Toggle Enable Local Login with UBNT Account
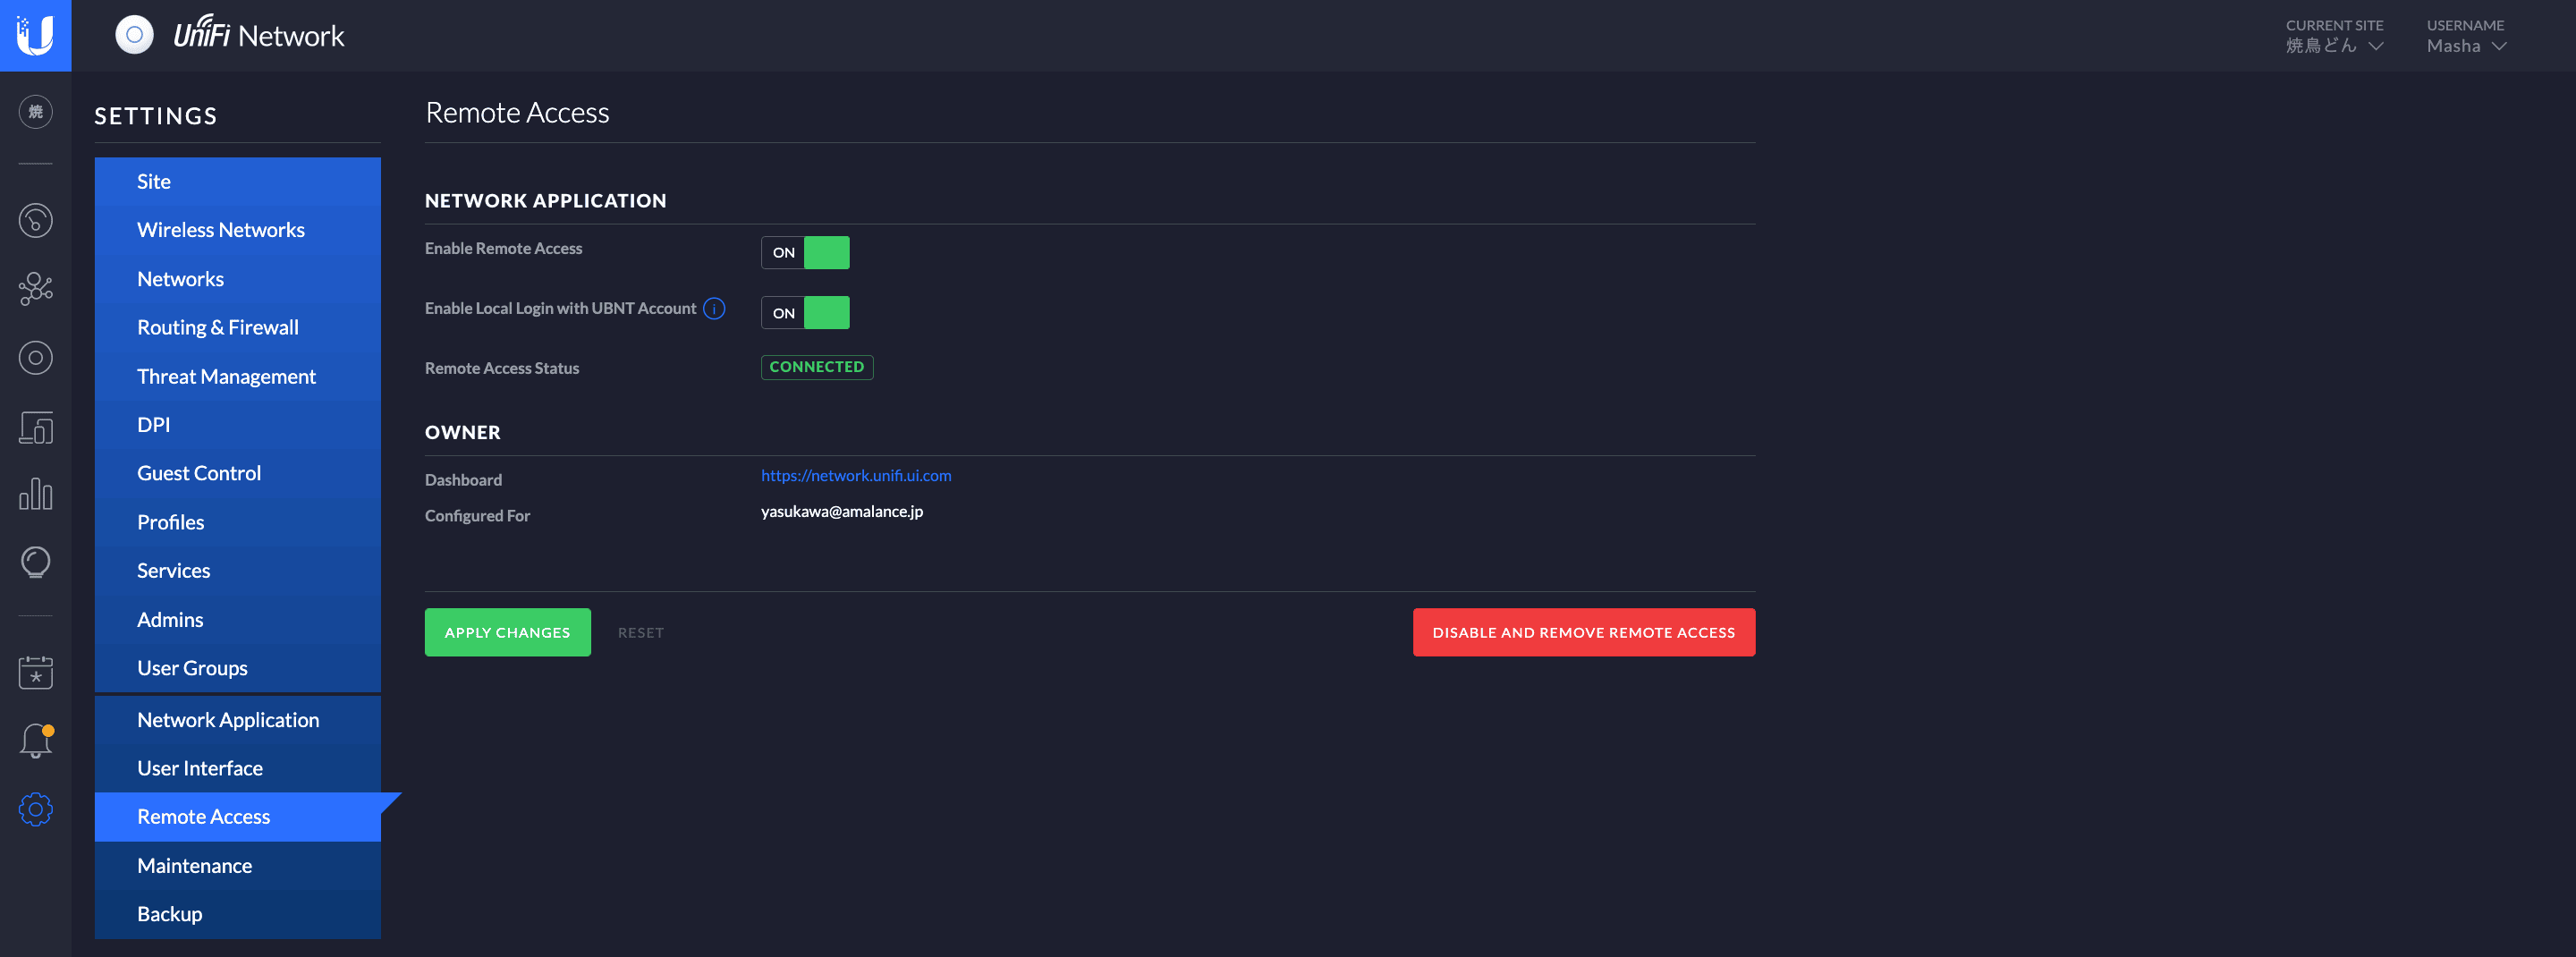 coord(805,313)
